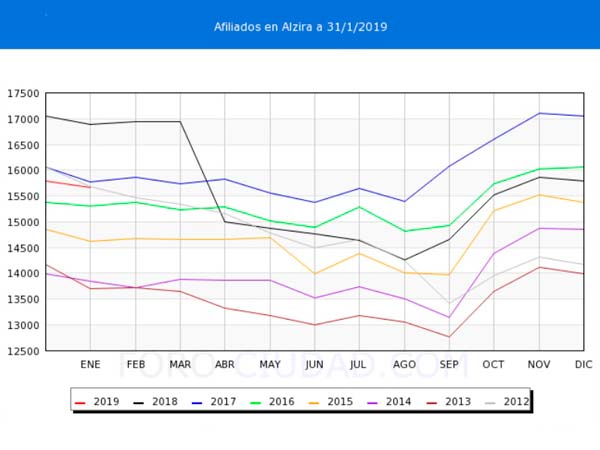Click the 15500 y-axis value

(23, 197)
